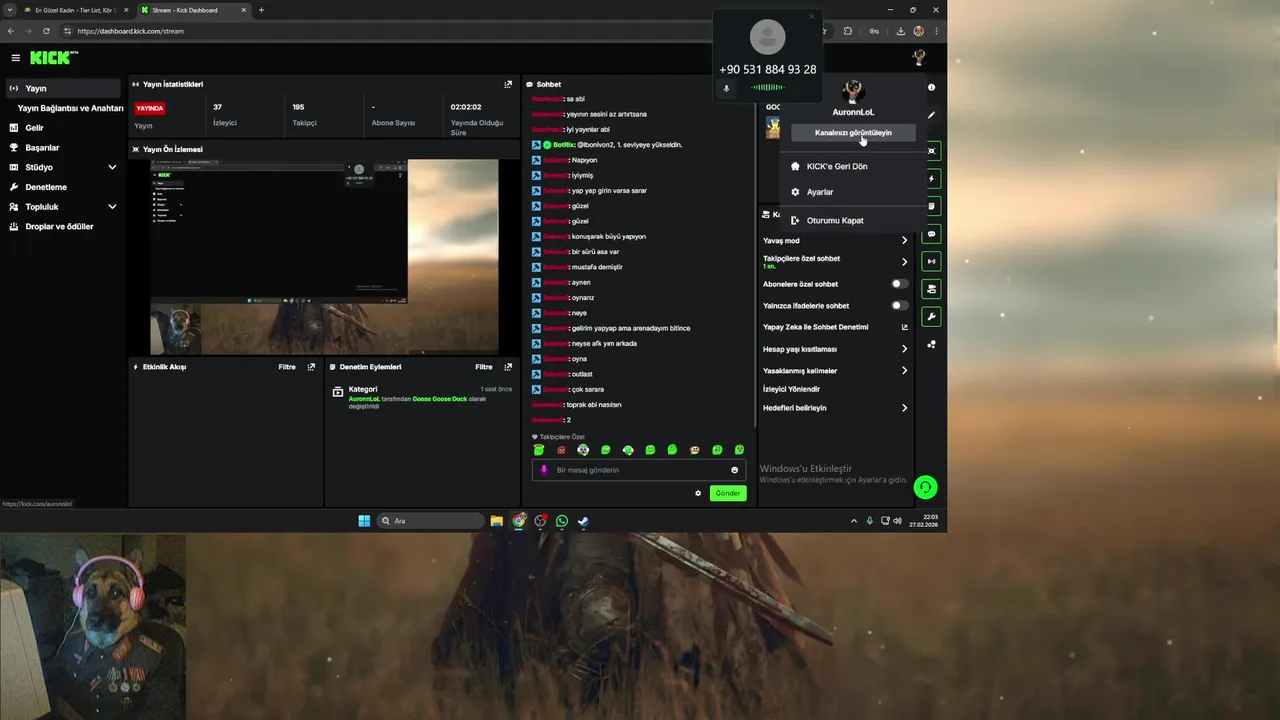Screen dimensions: 1280x720
Task: Toggle Yalnızca ifadelerle sohbet switch
Action: 900,305
